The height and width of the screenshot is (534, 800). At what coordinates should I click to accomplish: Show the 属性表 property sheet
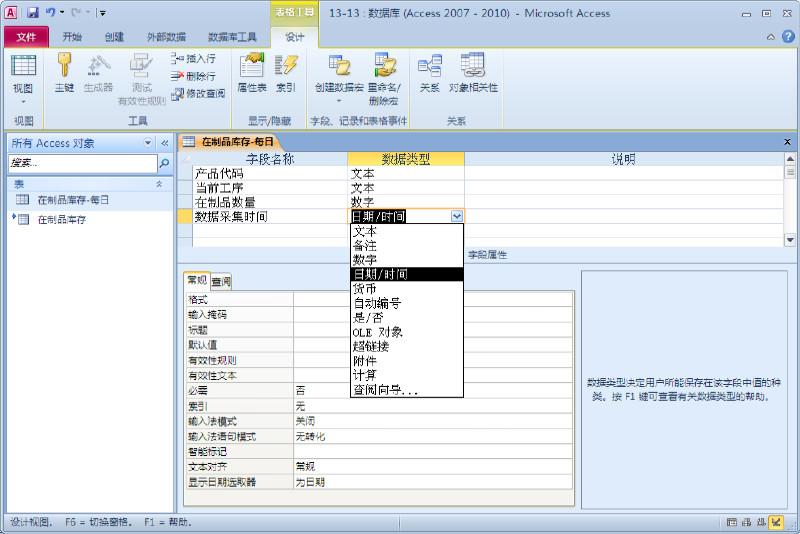pos(252,73)
